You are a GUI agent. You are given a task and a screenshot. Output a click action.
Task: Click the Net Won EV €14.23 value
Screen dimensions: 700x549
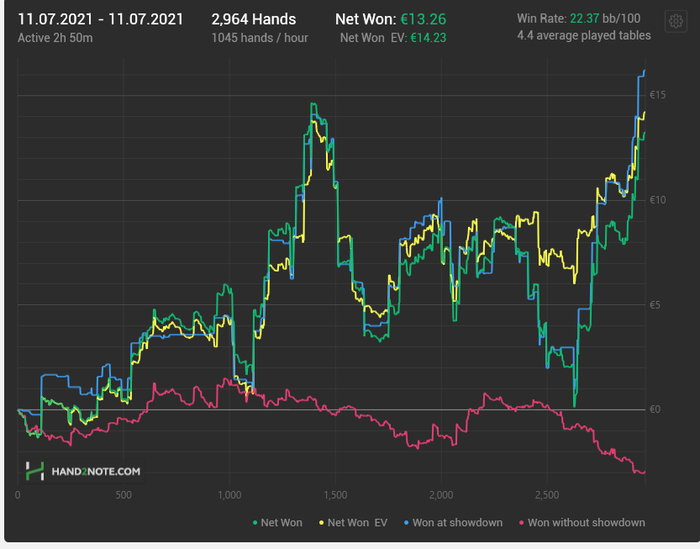point(428,38)
